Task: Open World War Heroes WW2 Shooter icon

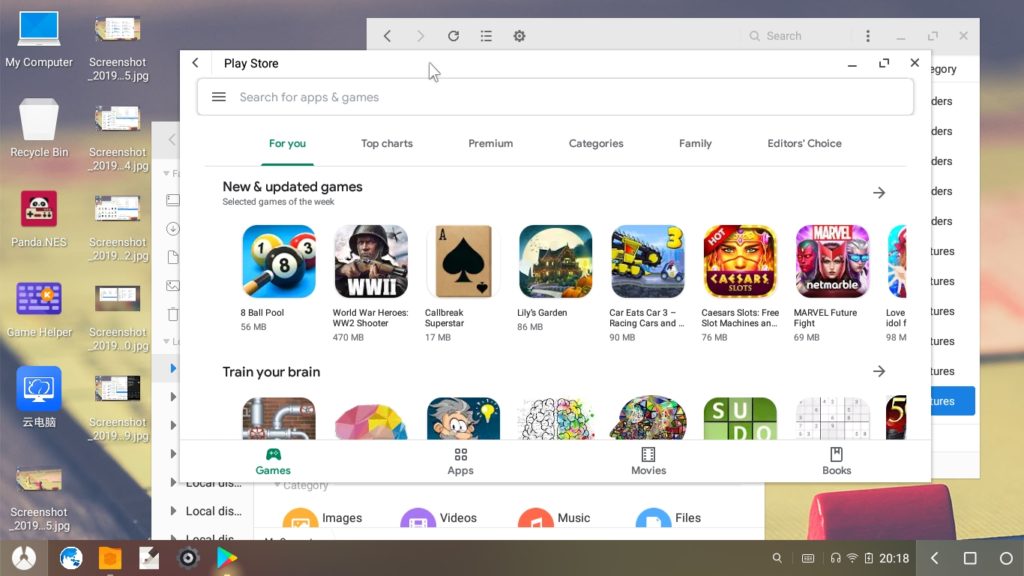Action: pyautogui.click(x=371, y=261)
